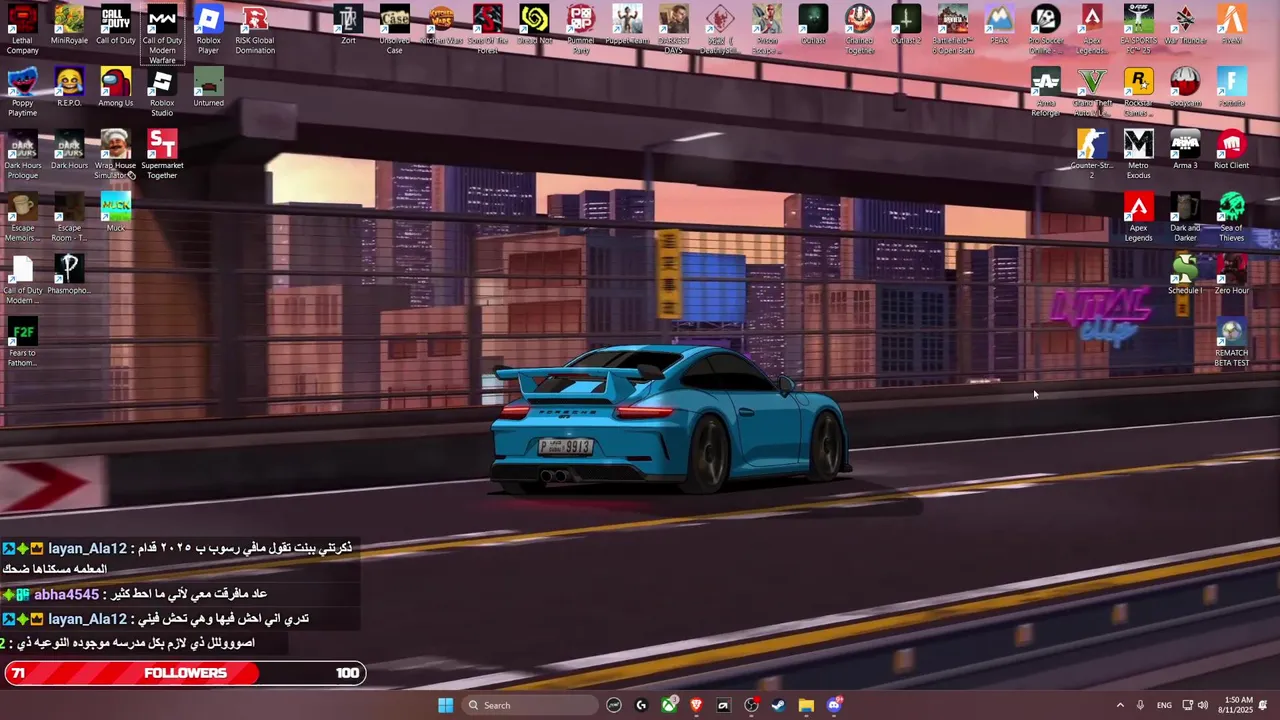Select Dark and Darker icon
This screenshot has height=720, width=1280.
pos(1185,217)
